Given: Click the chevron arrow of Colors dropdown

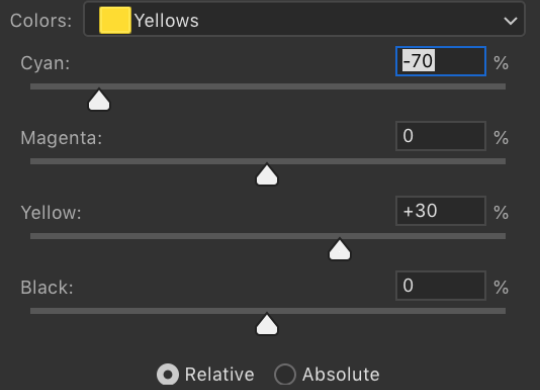Looking at the screenshot, I should (510, 21).
